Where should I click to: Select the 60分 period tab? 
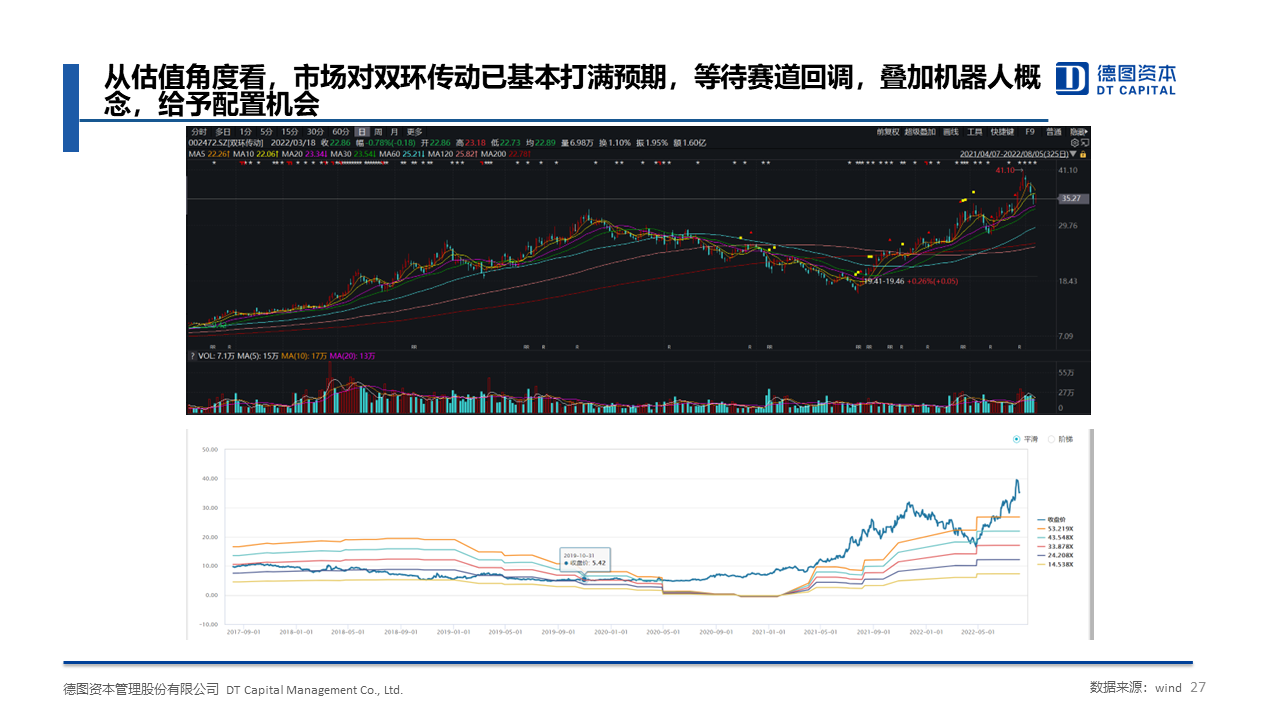tap(341, 132)
